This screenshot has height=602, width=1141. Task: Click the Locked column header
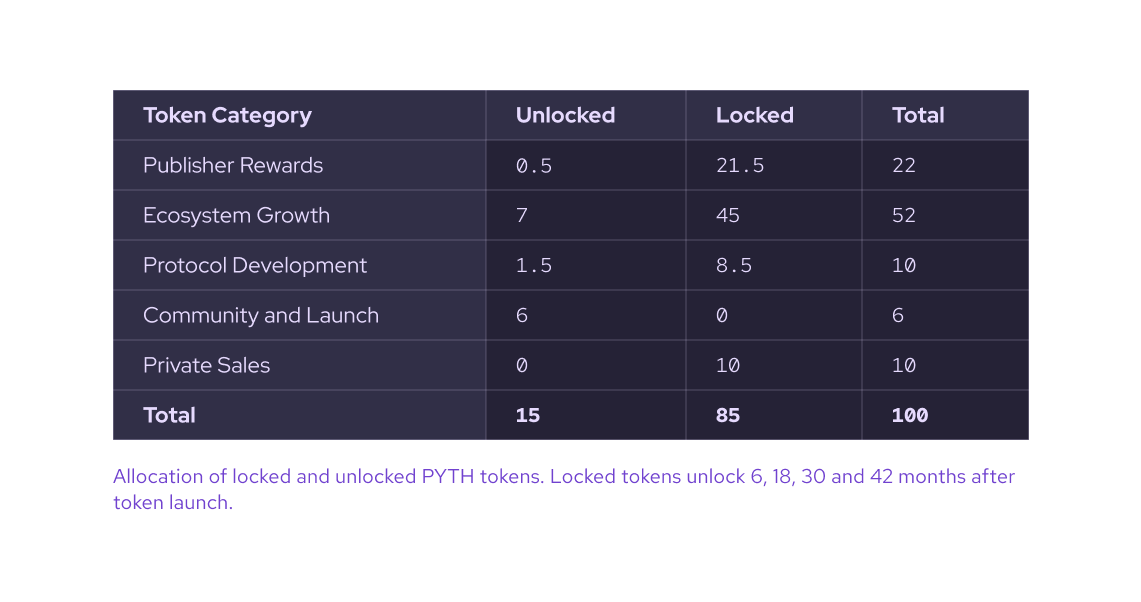tap(755, 115)
